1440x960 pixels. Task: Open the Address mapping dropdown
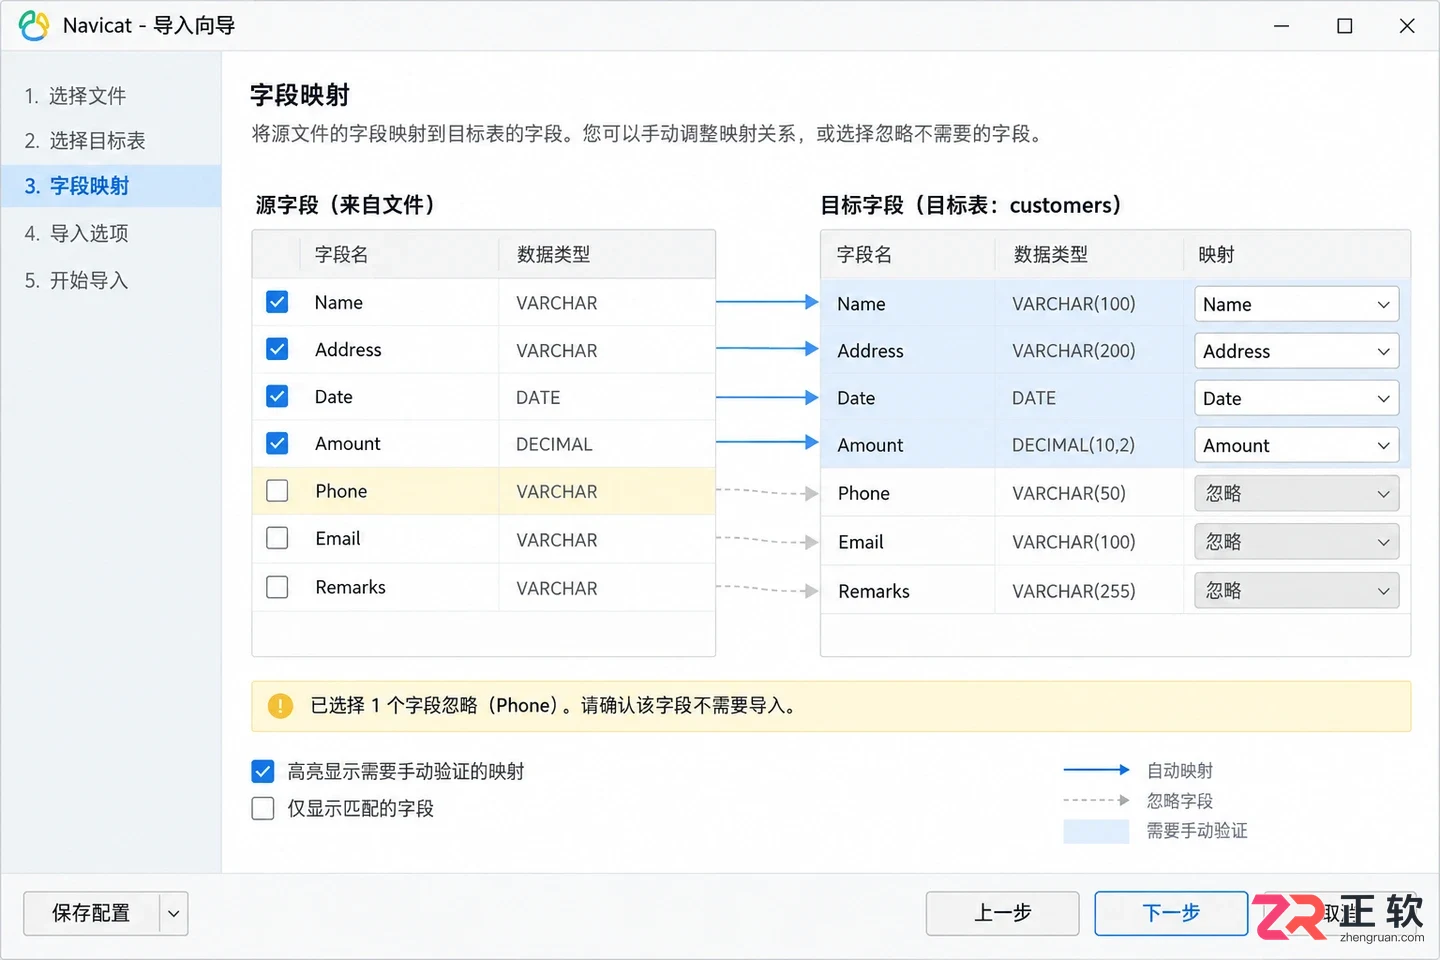coord(1296,351)
